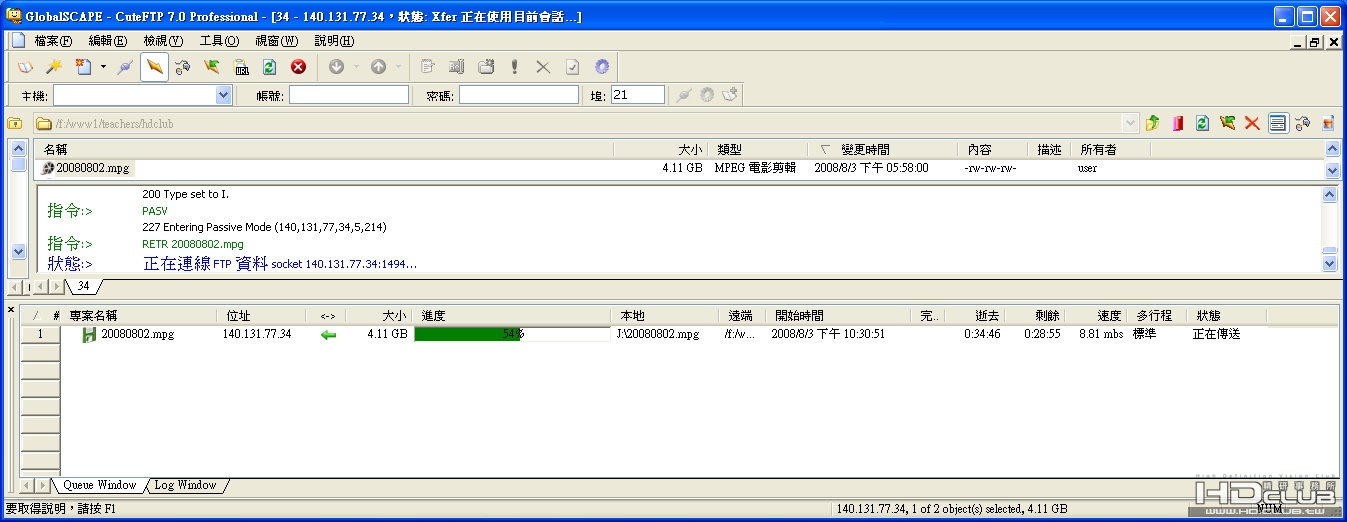Open 說明 menu
The height and width of the screenshot is (522, 1347).
[x=334, y=41]
